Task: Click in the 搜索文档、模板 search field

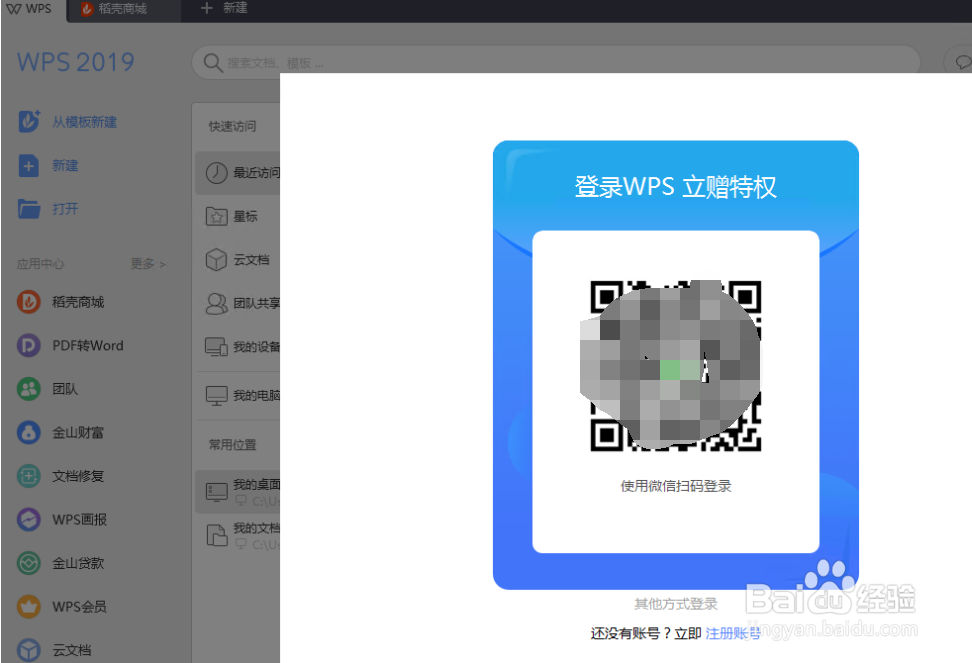Action: [555, 63]
